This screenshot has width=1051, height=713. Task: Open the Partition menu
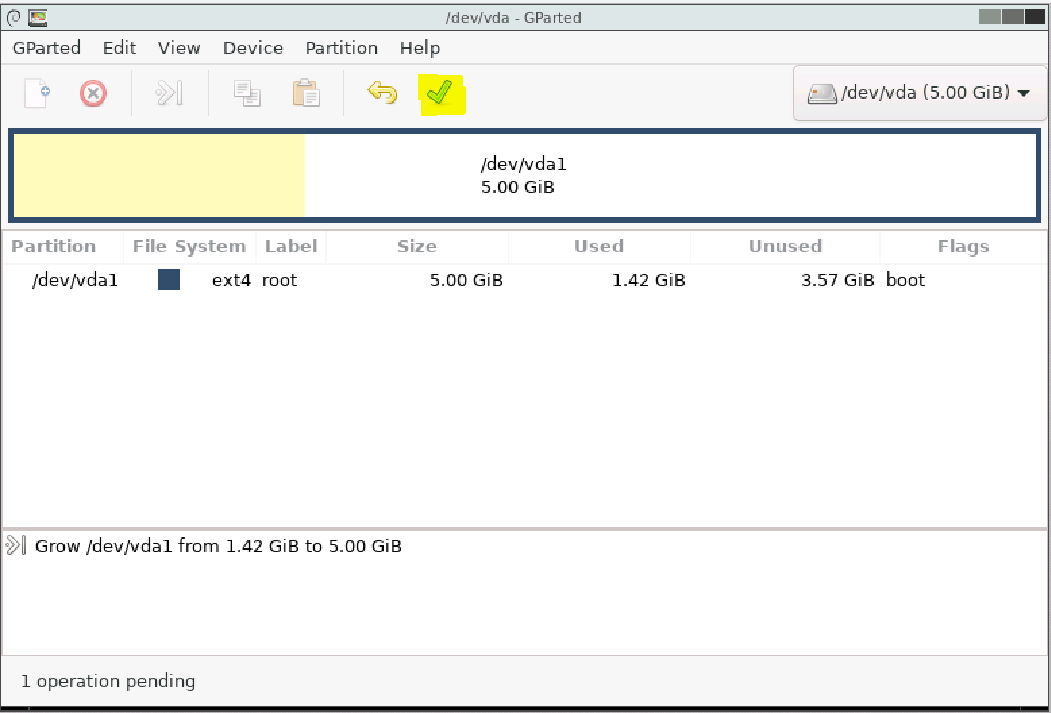coord(342,48)
